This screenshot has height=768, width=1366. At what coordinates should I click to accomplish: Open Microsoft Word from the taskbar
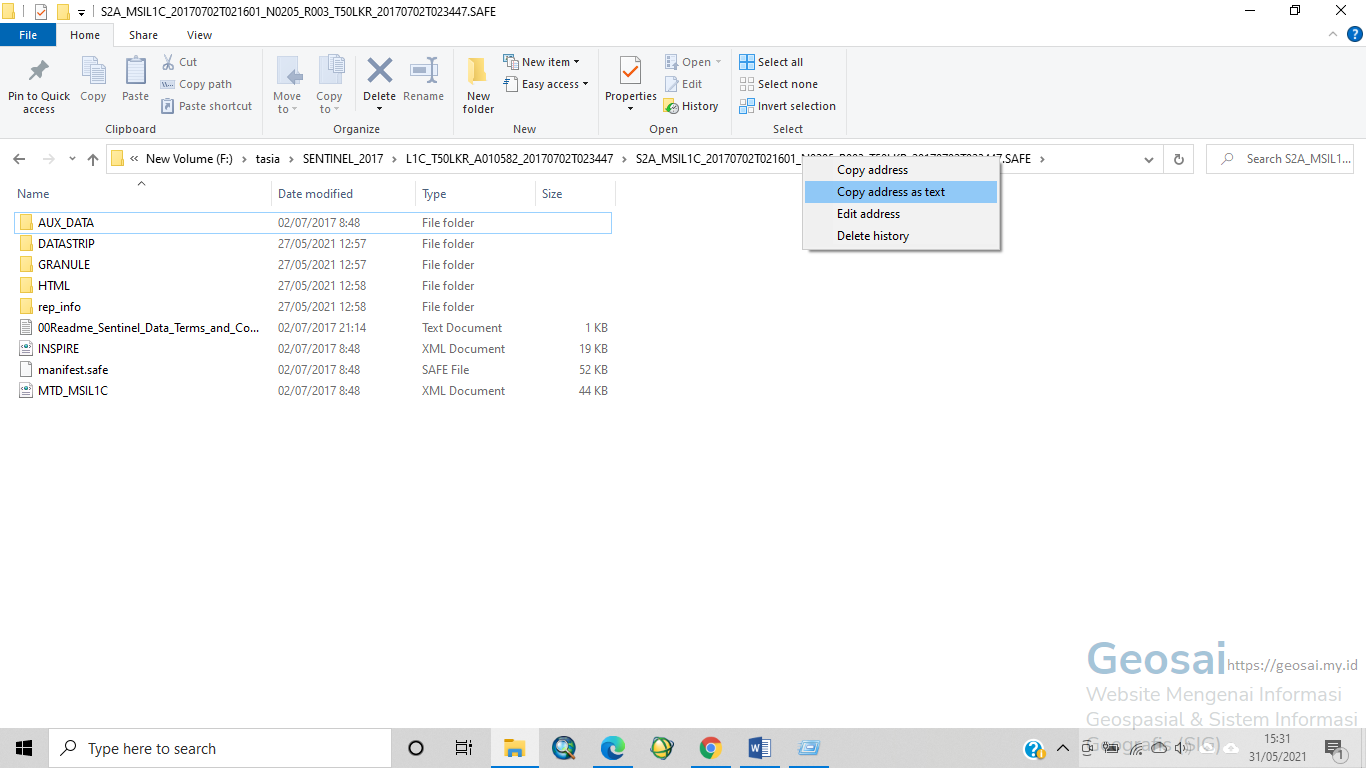coord(760,748)
